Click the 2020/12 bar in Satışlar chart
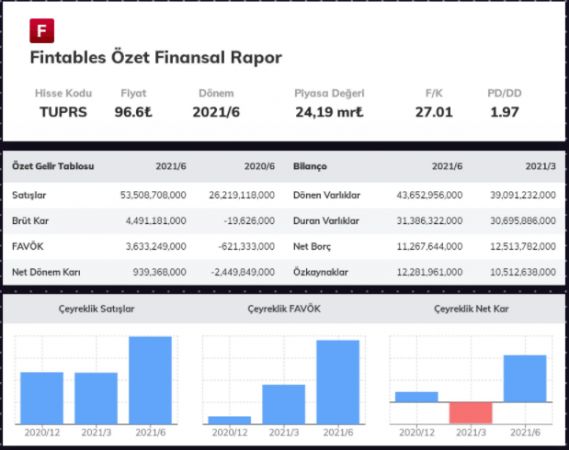 click(42, 398)
